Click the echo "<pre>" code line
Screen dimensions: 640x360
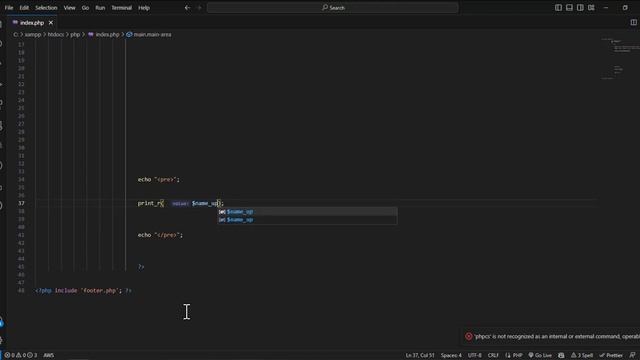pos(158,179)
